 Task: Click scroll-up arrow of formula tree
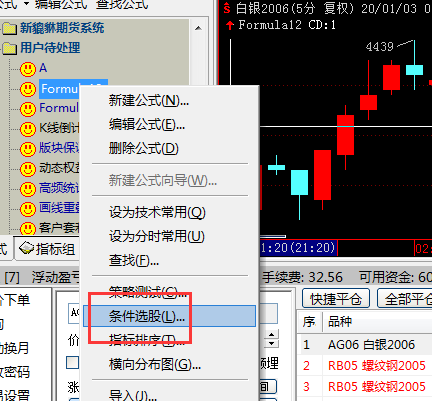(x=198, y=28)
